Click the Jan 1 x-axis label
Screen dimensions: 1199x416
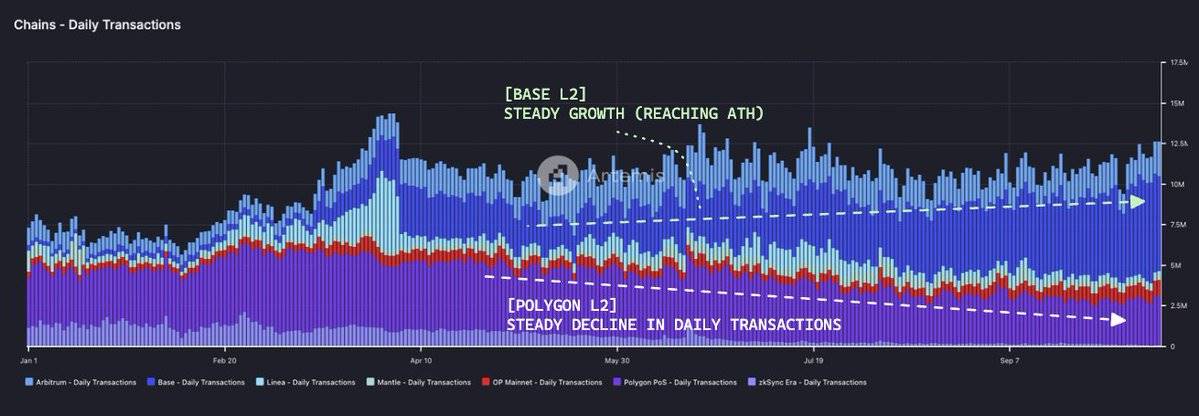tap(28, 359)
